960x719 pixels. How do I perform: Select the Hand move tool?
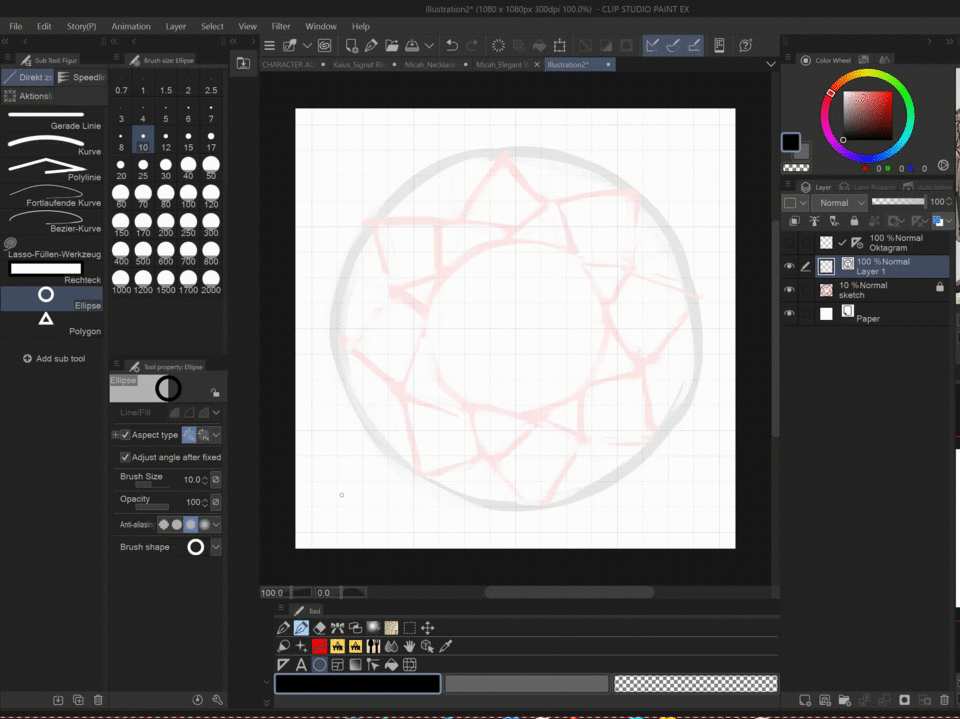pyautogui.click(x=409, y=647)
